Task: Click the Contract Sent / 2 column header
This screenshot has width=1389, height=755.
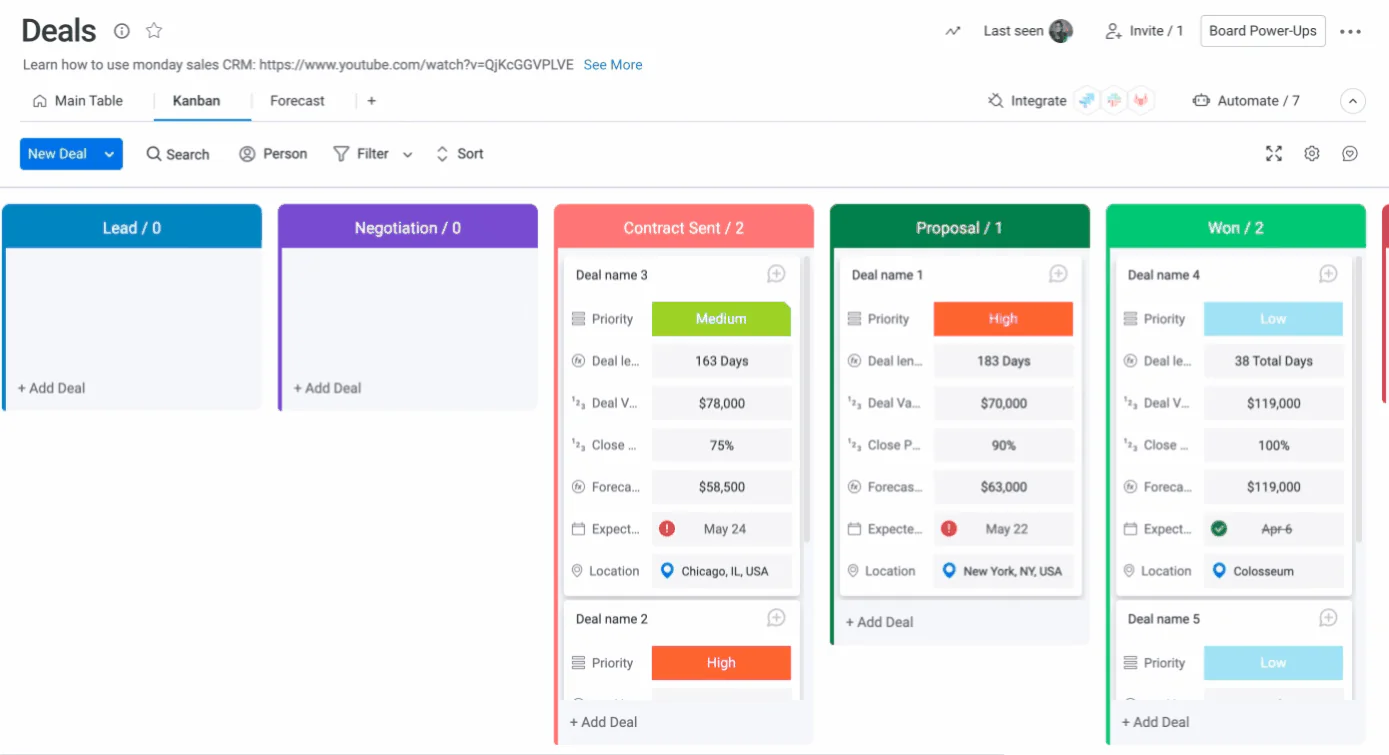Action: tap(684, 227)
